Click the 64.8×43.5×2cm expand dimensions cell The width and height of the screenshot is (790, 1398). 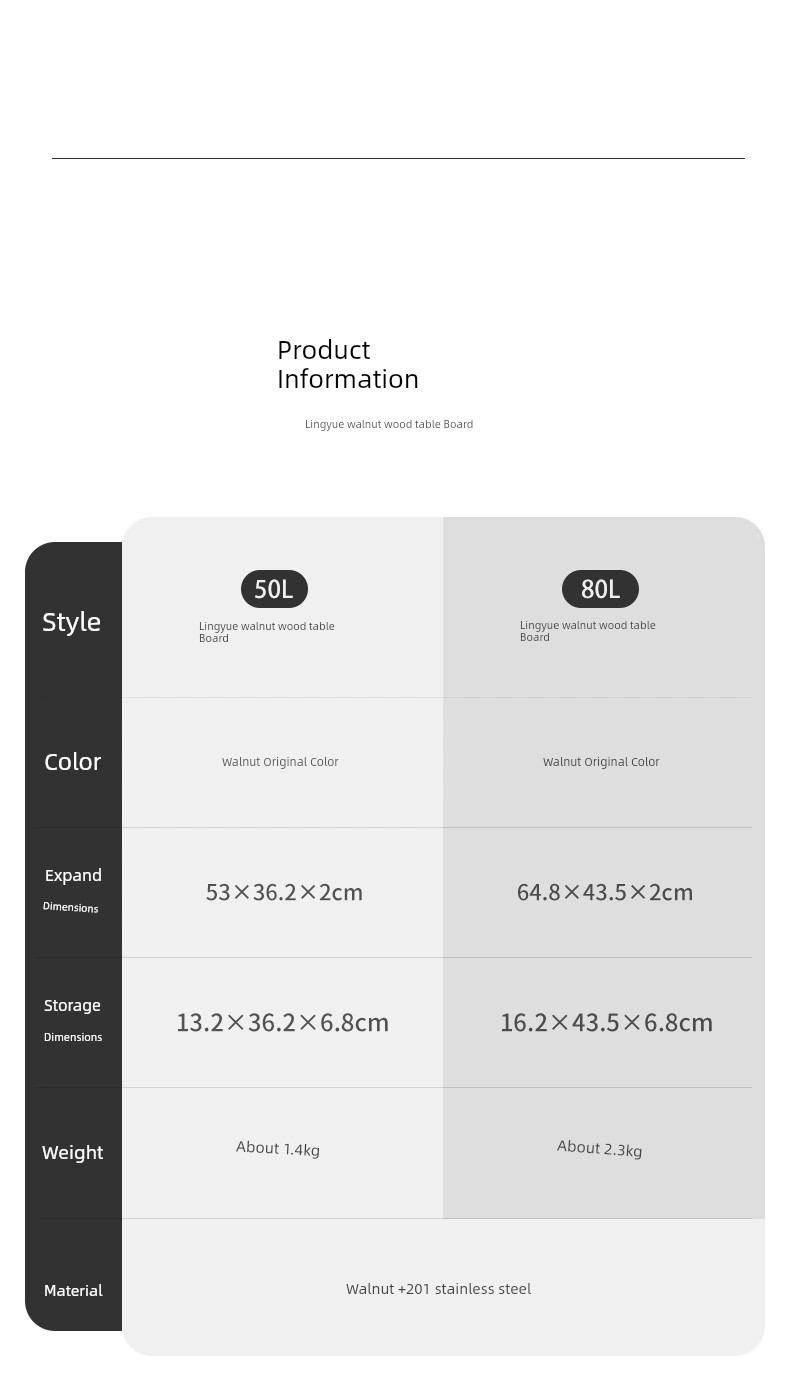coord(604,892)
